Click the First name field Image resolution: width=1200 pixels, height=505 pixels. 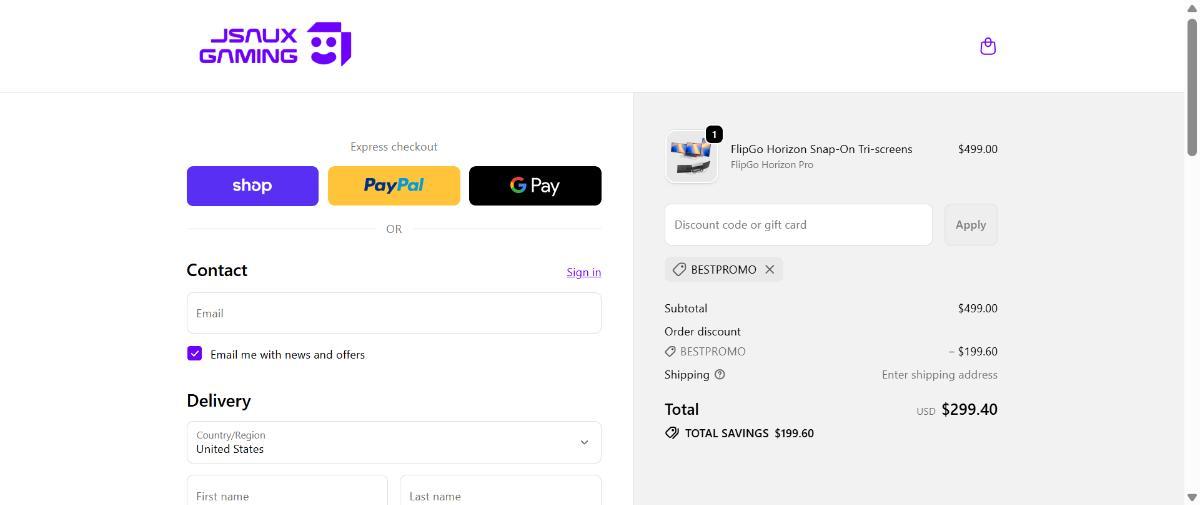[287, 493]
